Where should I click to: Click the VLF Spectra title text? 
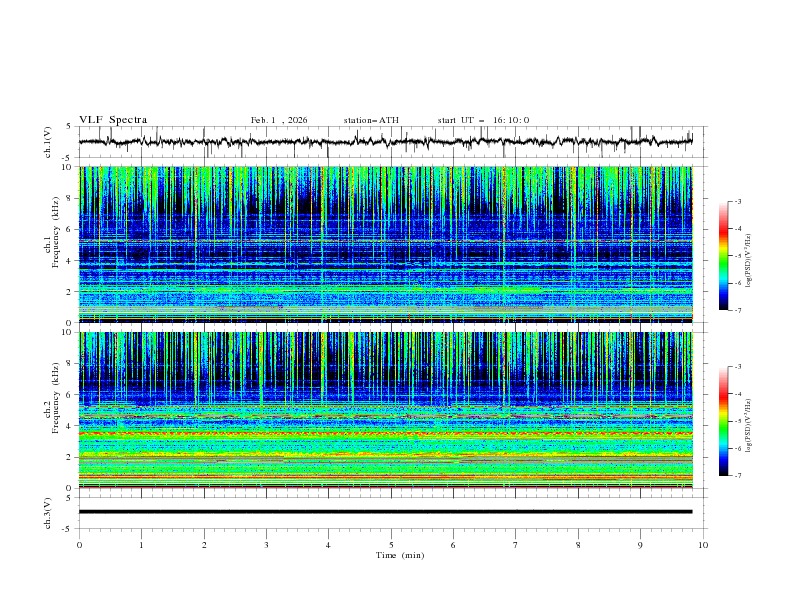(113, 120)
